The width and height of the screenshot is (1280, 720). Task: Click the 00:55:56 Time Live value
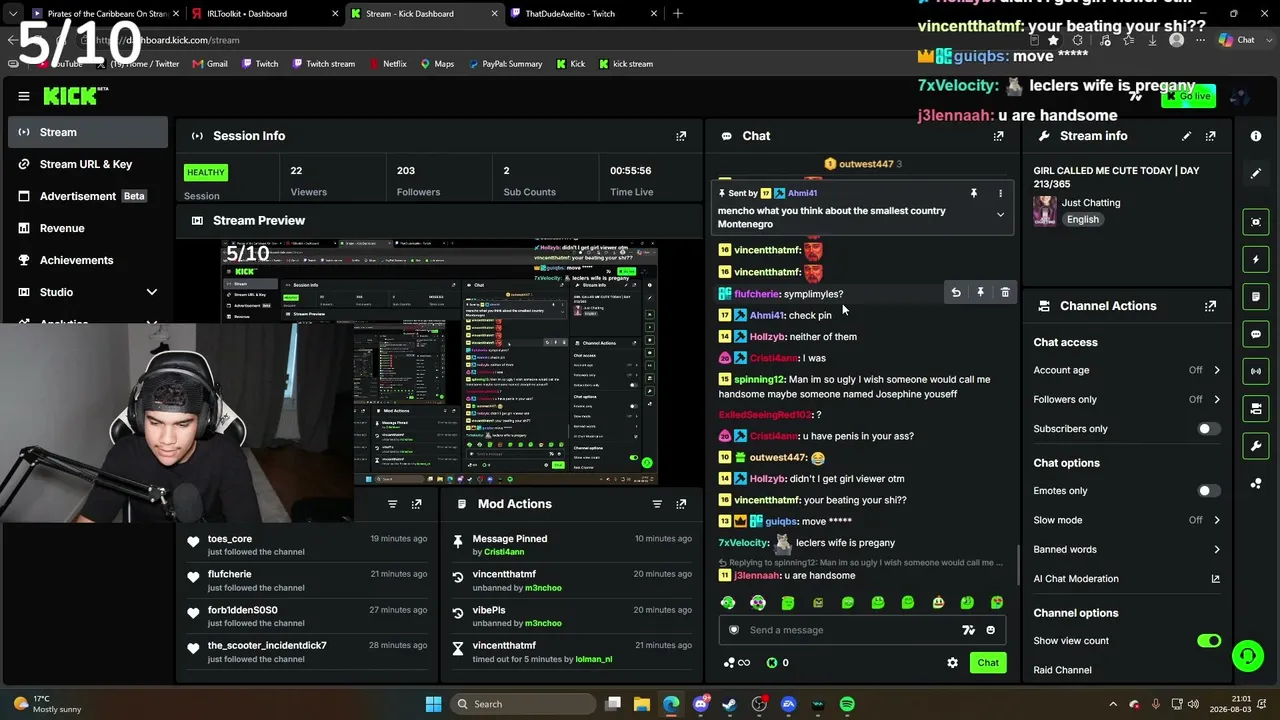click(631, 171)
